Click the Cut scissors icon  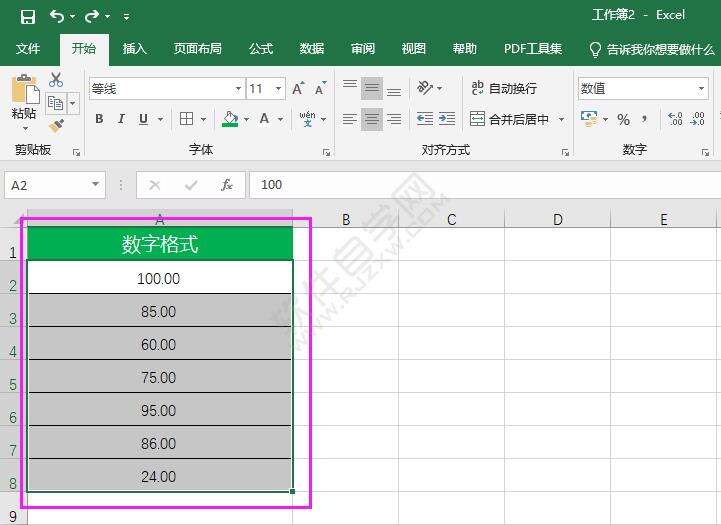point(56,80)
